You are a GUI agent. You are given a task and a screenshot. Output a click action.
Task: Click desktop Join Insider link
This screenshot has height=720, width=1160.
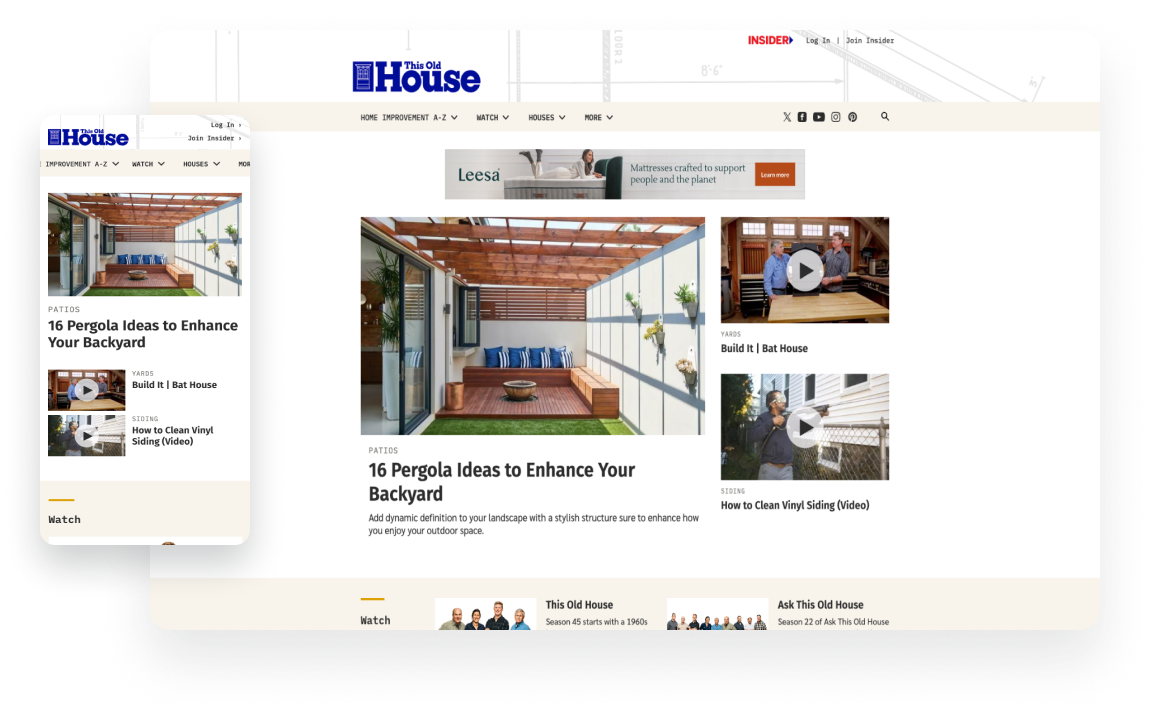pos(870,41)
